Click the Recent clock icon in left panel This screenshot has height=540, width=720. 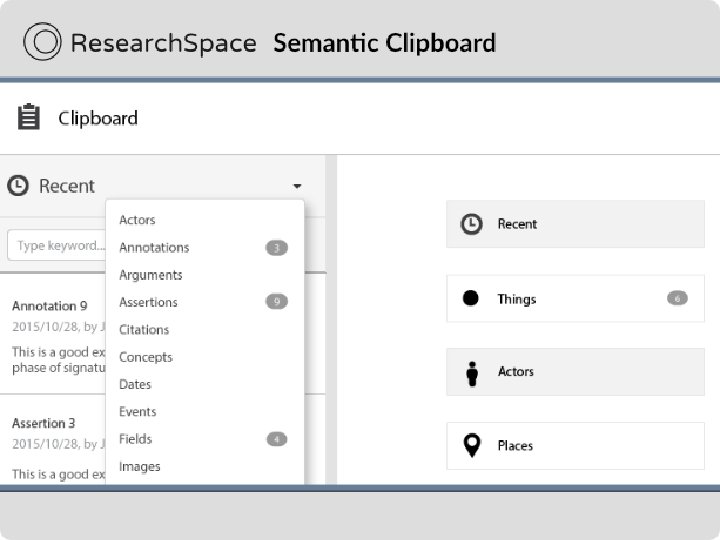[x=18, y=186]
